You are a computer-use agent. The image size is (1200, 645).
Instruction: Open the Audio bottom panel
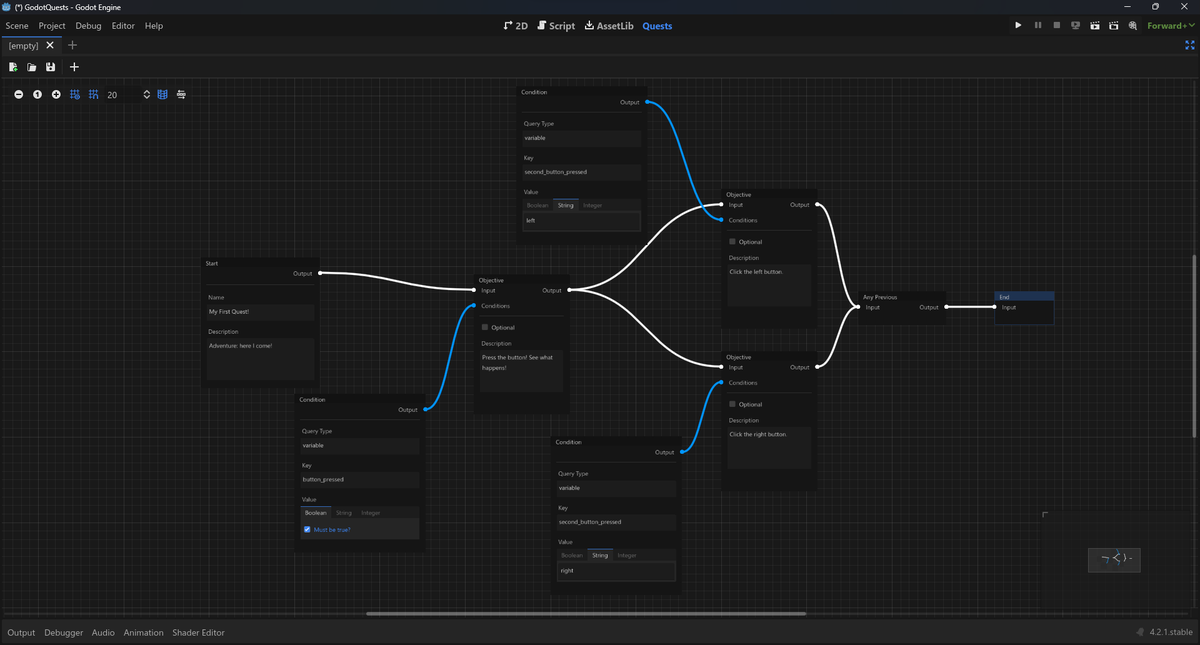(103, 632)
